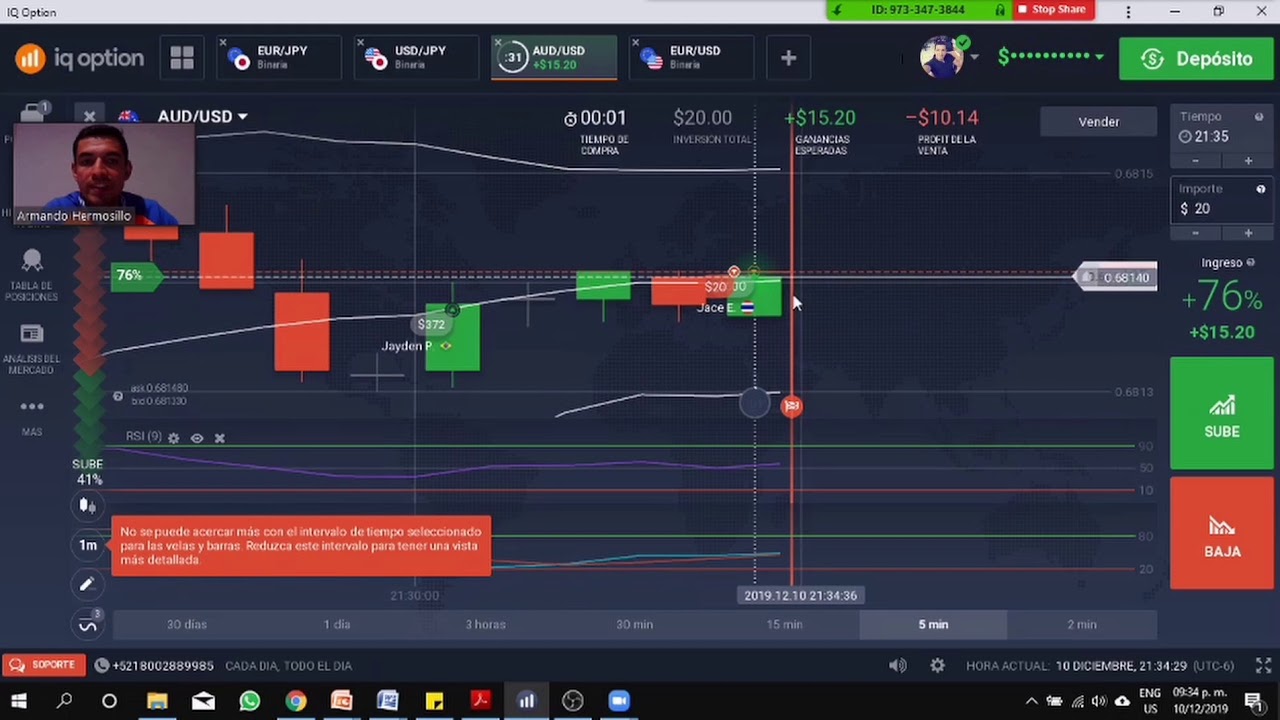Click the green SUBE button
This screenshot has height=720, width=1280.
coord(1222,413)
